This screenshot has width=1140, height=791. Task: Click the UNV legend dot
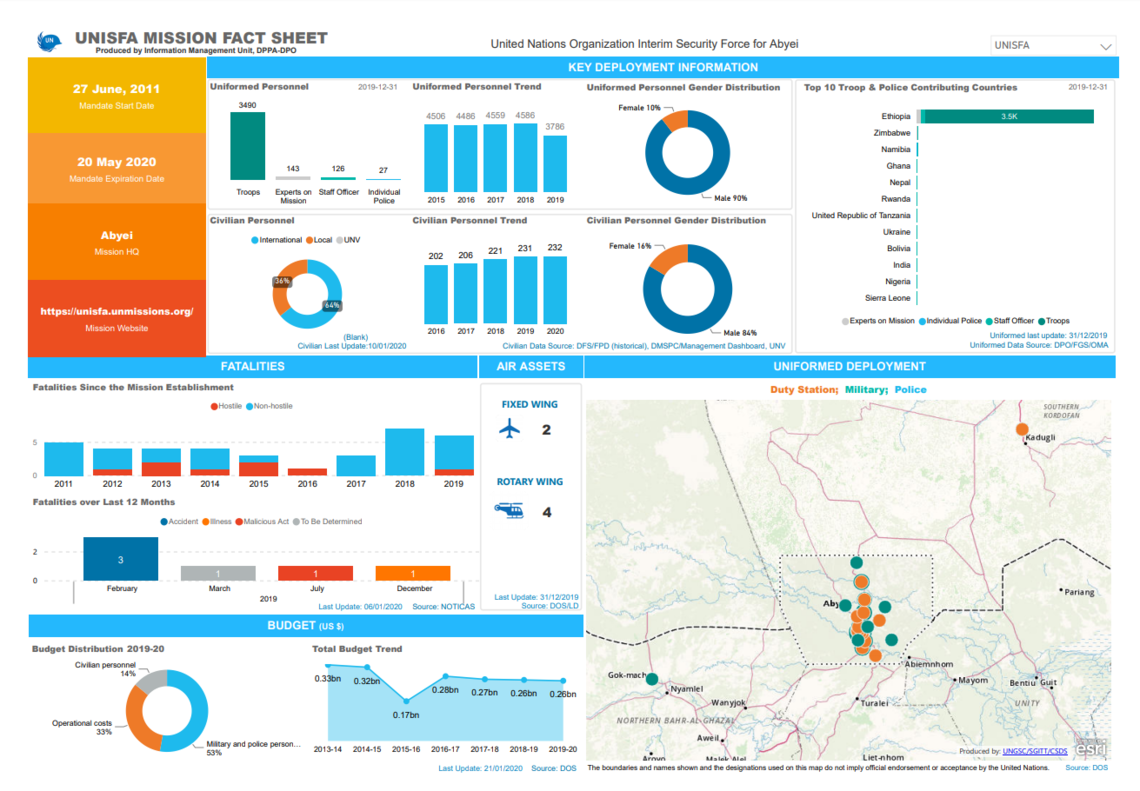click(340, 240)
